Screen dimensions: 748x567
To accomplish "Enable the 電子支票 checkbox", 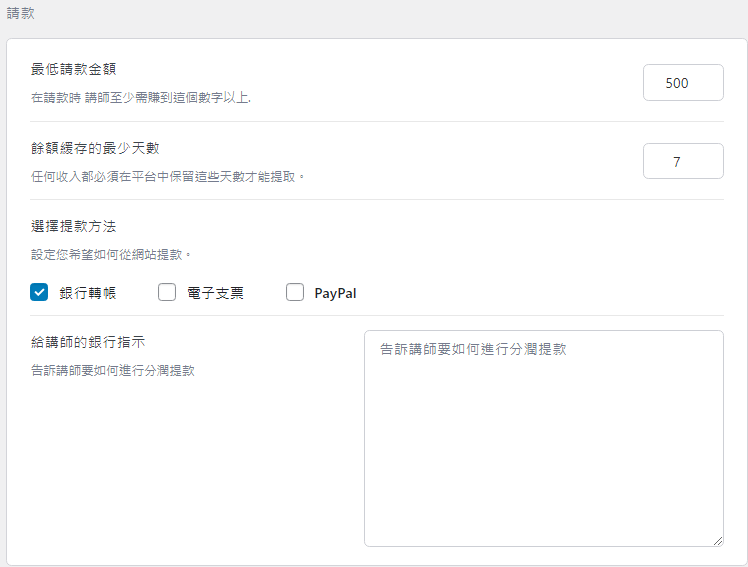I will (167, 292).
